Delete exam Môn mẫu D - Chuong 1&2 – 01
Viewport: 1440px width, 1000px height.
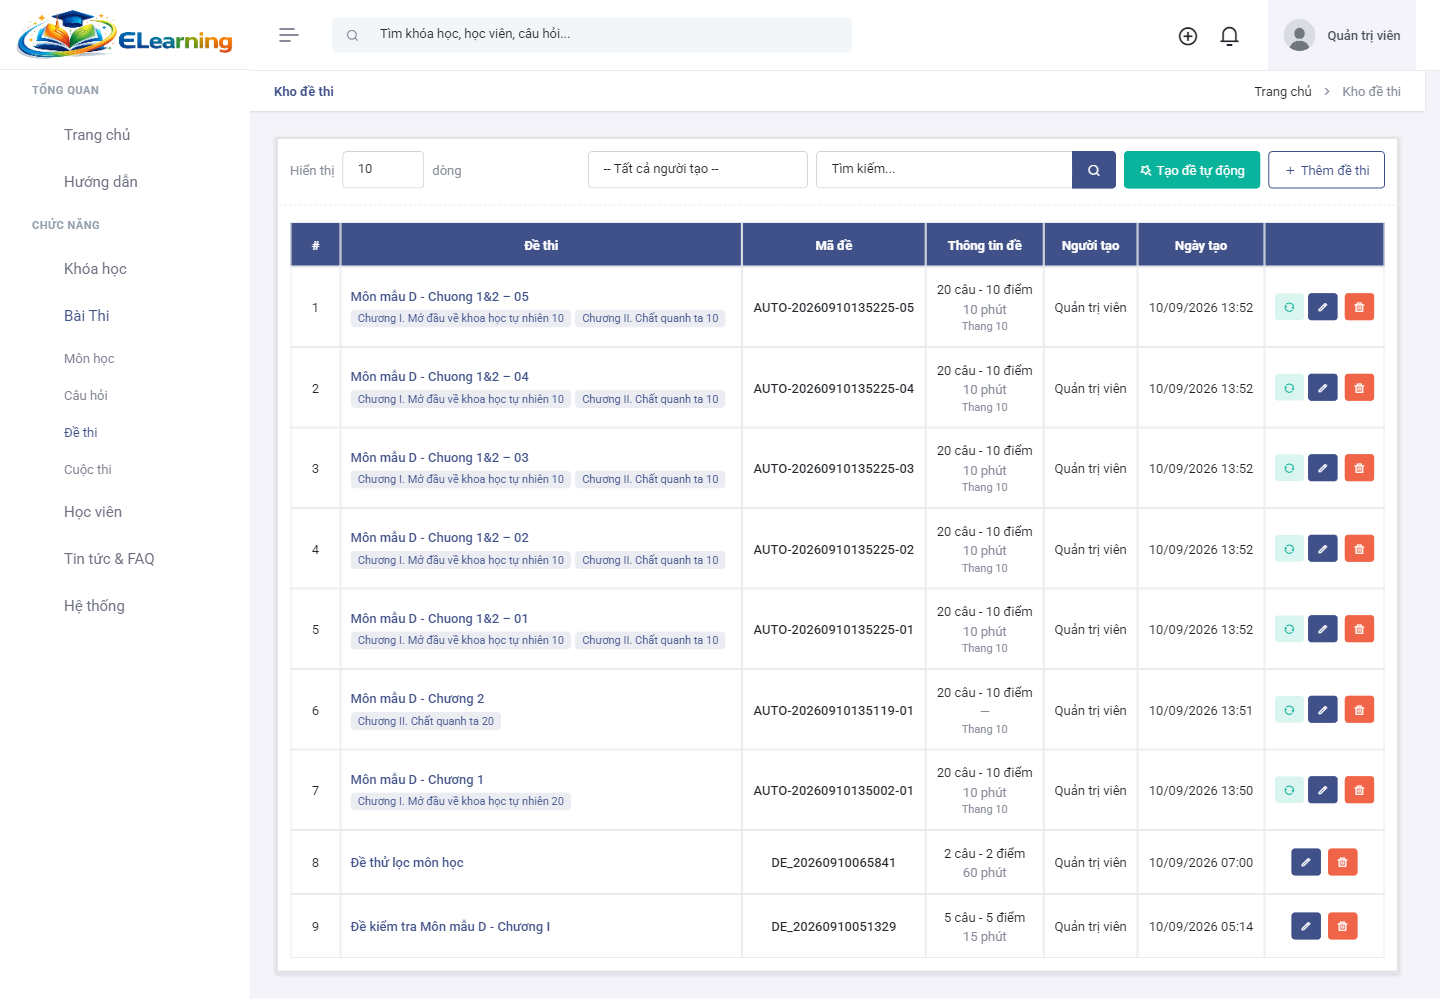click(1359, 629)
